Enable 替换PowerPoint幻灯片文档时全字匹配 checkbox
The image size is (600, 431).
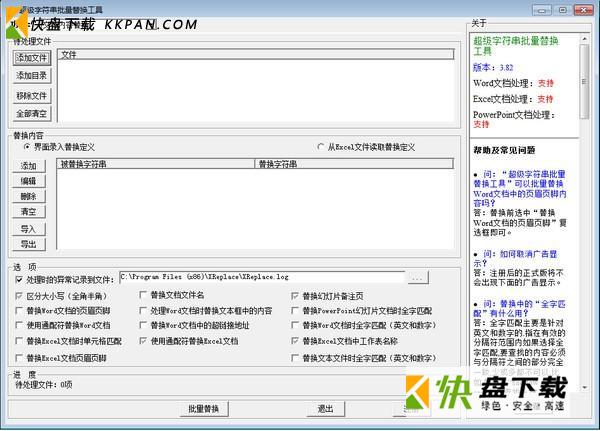point(295,311)
